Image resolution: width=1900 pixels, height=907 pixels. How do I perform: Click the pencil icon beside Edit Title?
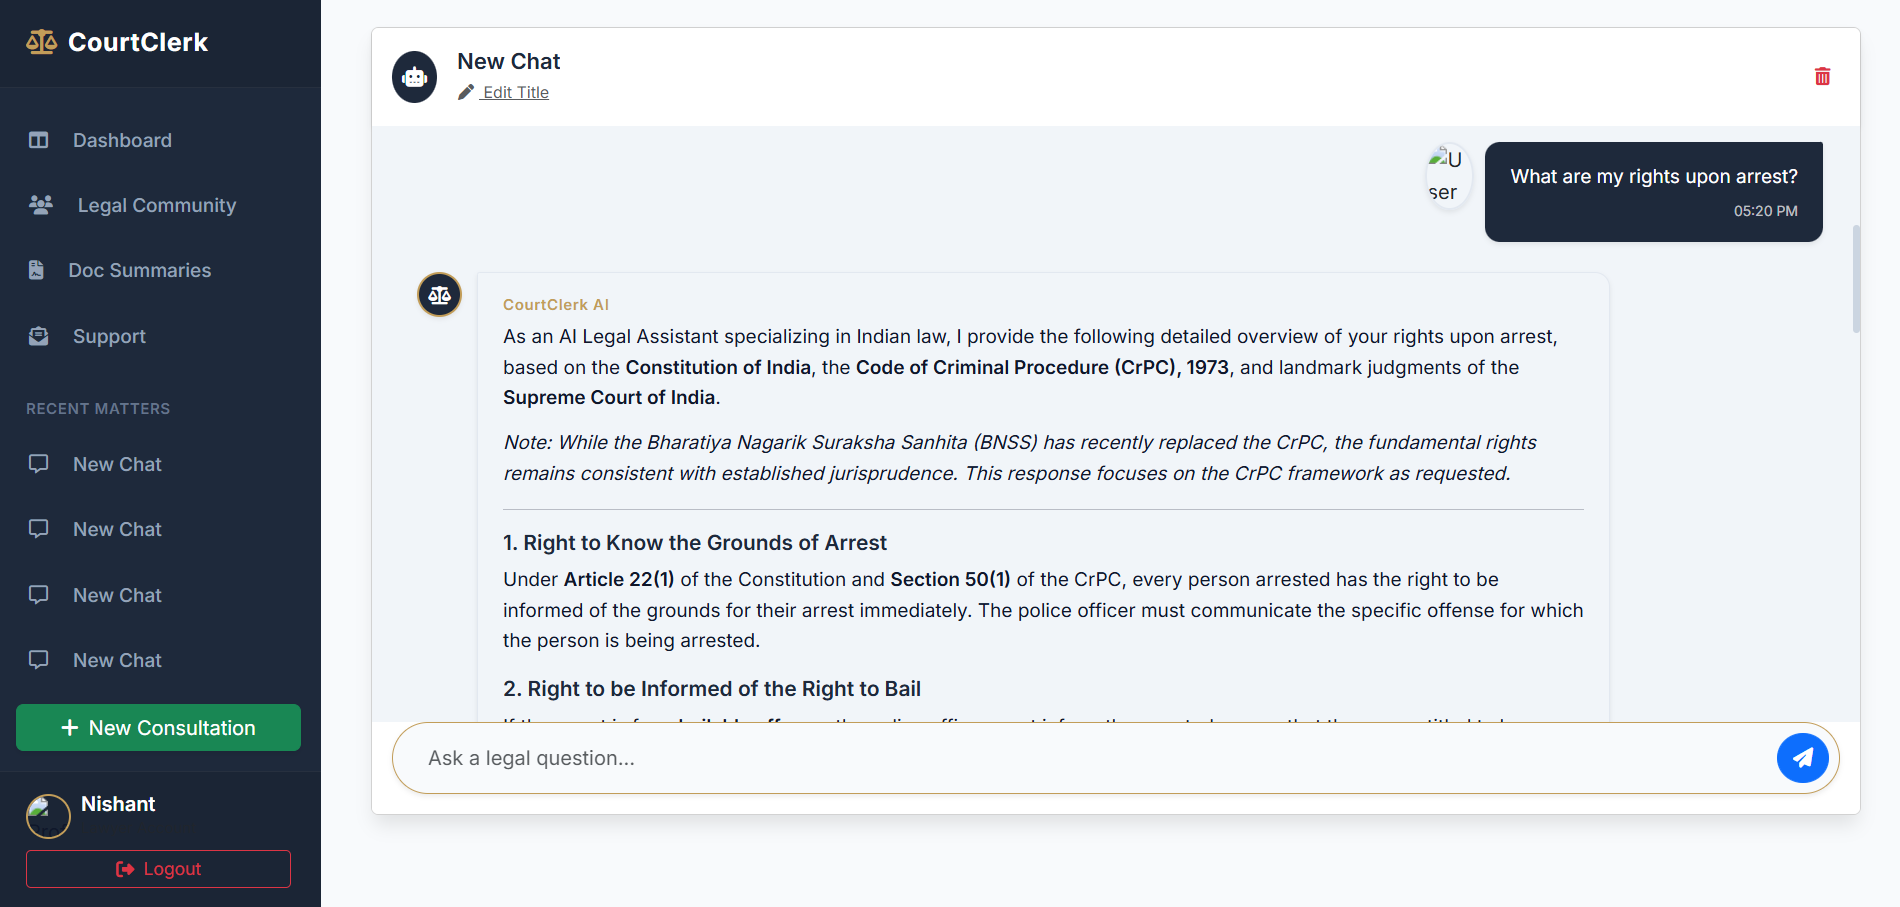pyautogui.click(x=466, y=92)
